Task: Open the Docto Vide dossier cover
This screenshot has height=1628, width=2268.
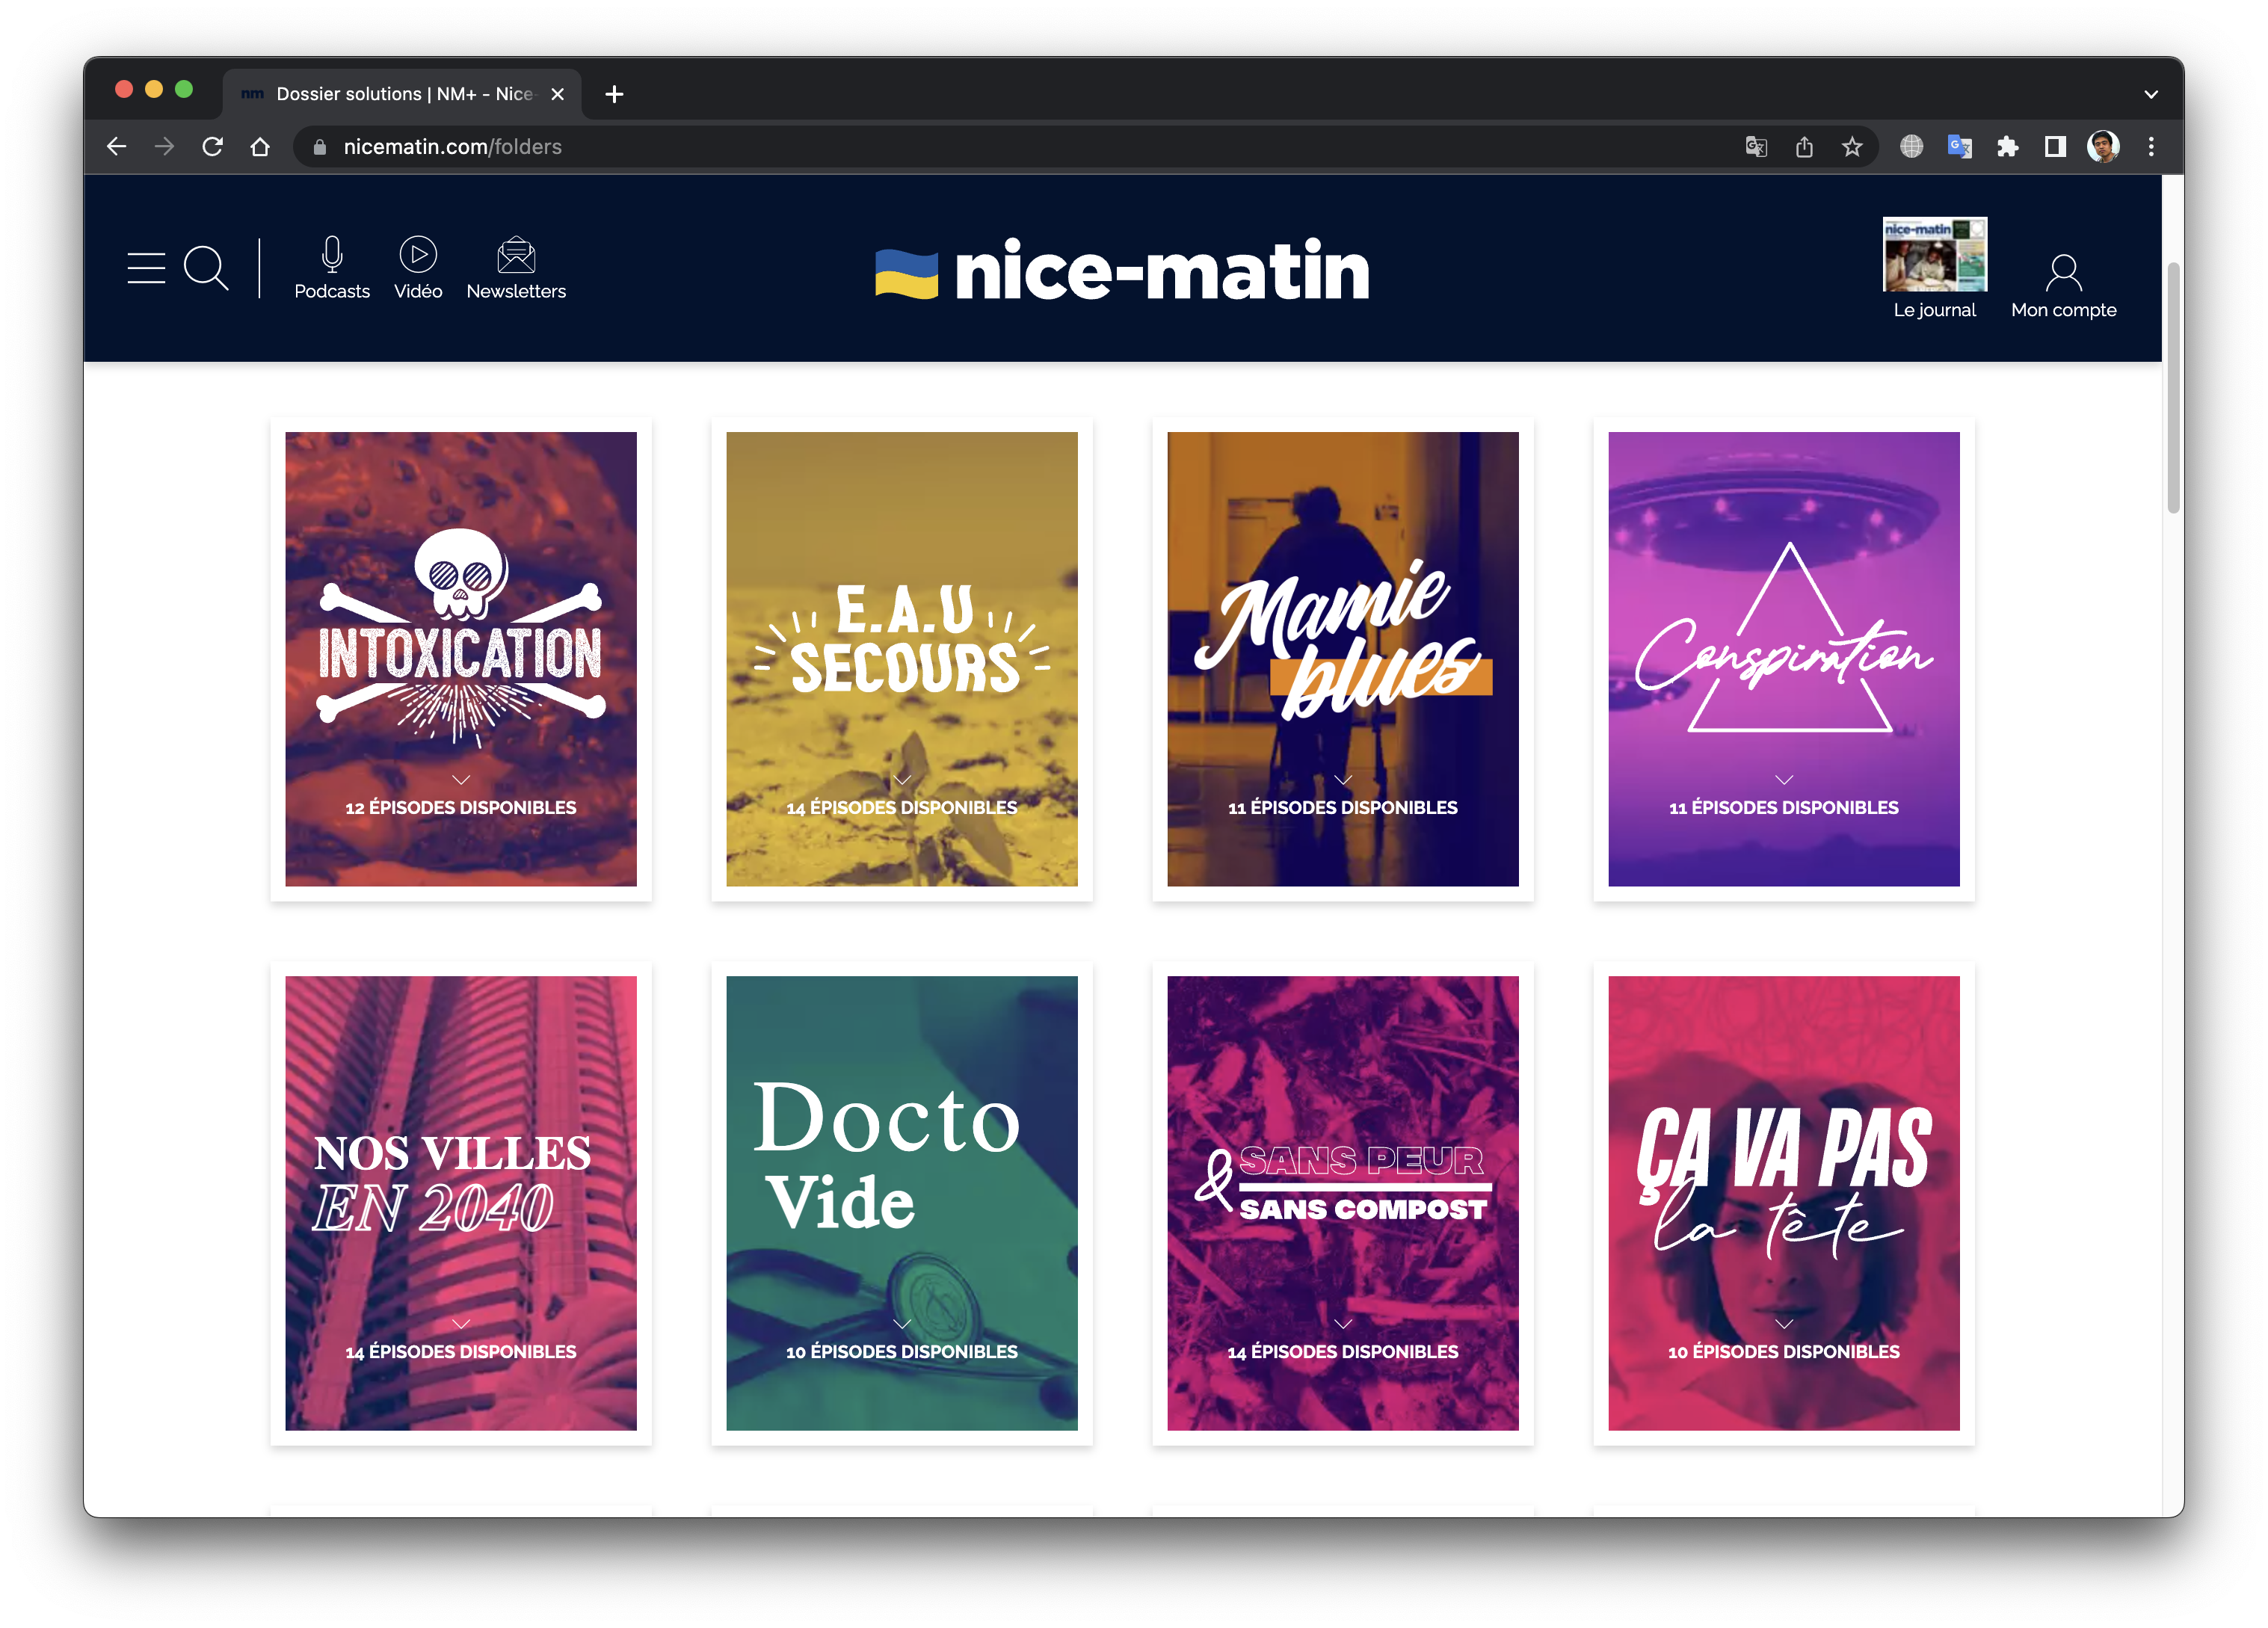Action: point(902,1203)
